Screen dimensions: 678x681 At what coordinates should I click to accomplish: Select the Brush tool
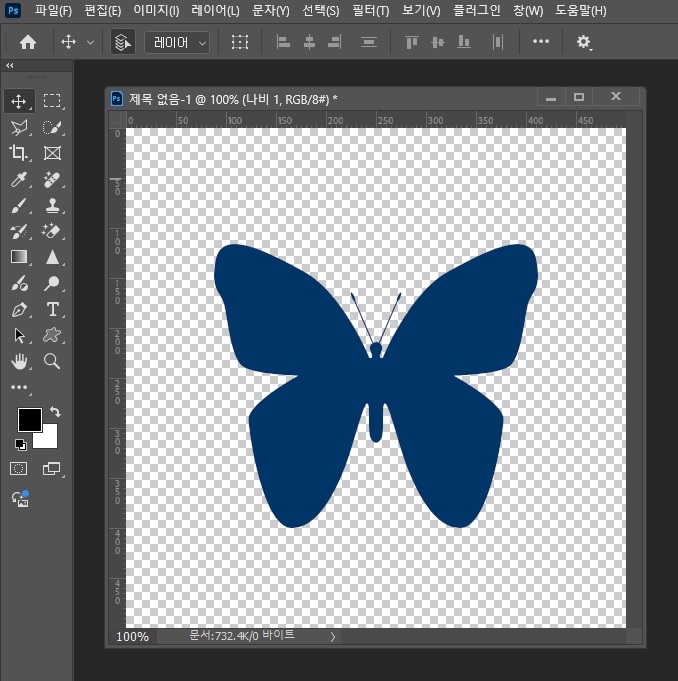19,205
